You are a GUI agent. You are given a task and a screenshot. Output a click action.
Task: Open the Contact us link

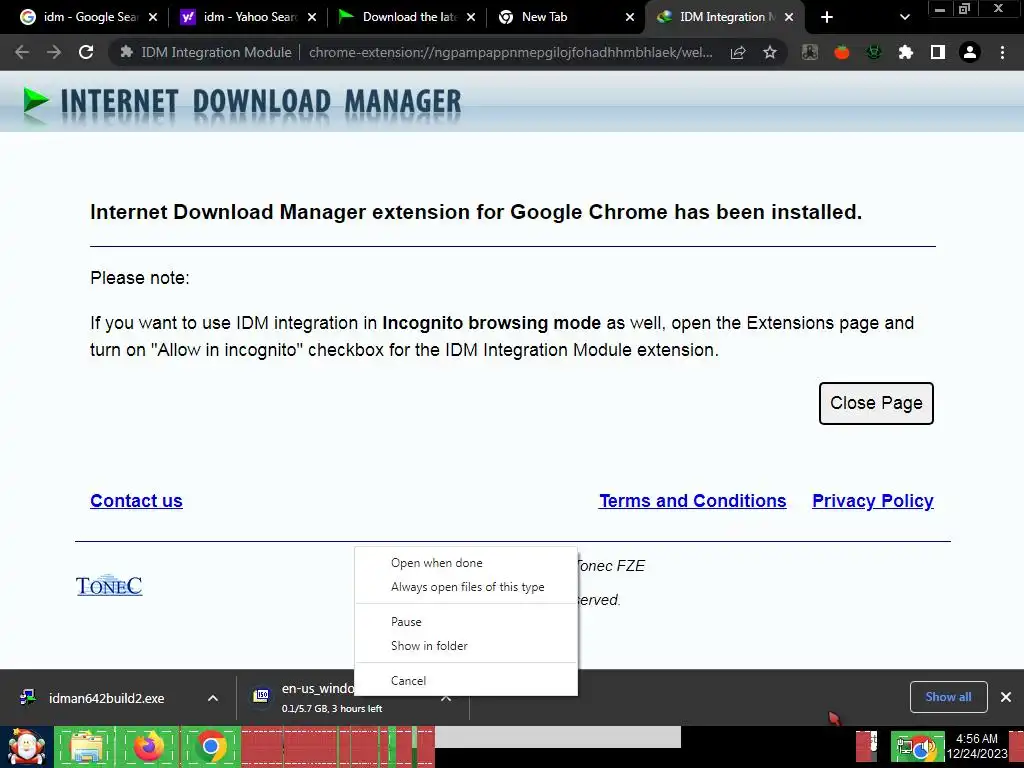136,501
